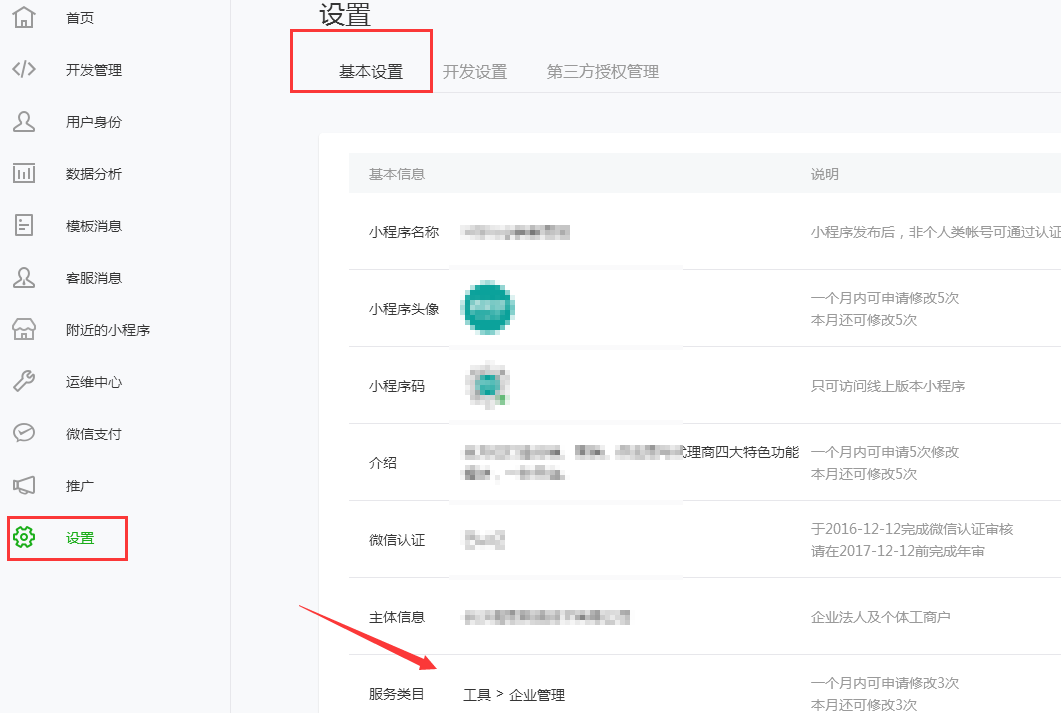
Task: Switch to the 基本设置 tab
Action: point(371,72)
